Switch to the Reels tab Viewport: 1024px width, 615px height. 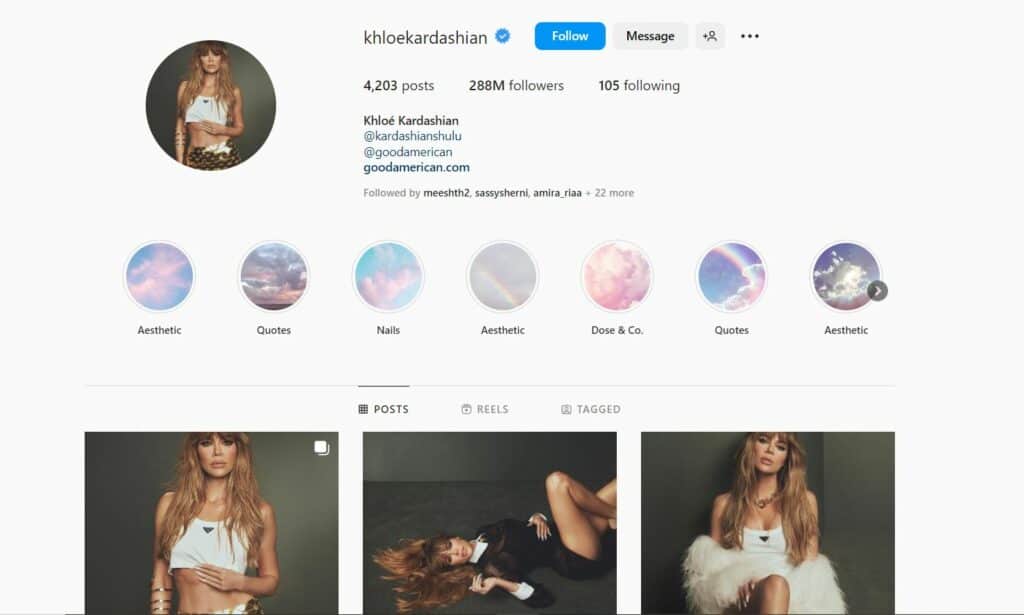pos(485,409)
